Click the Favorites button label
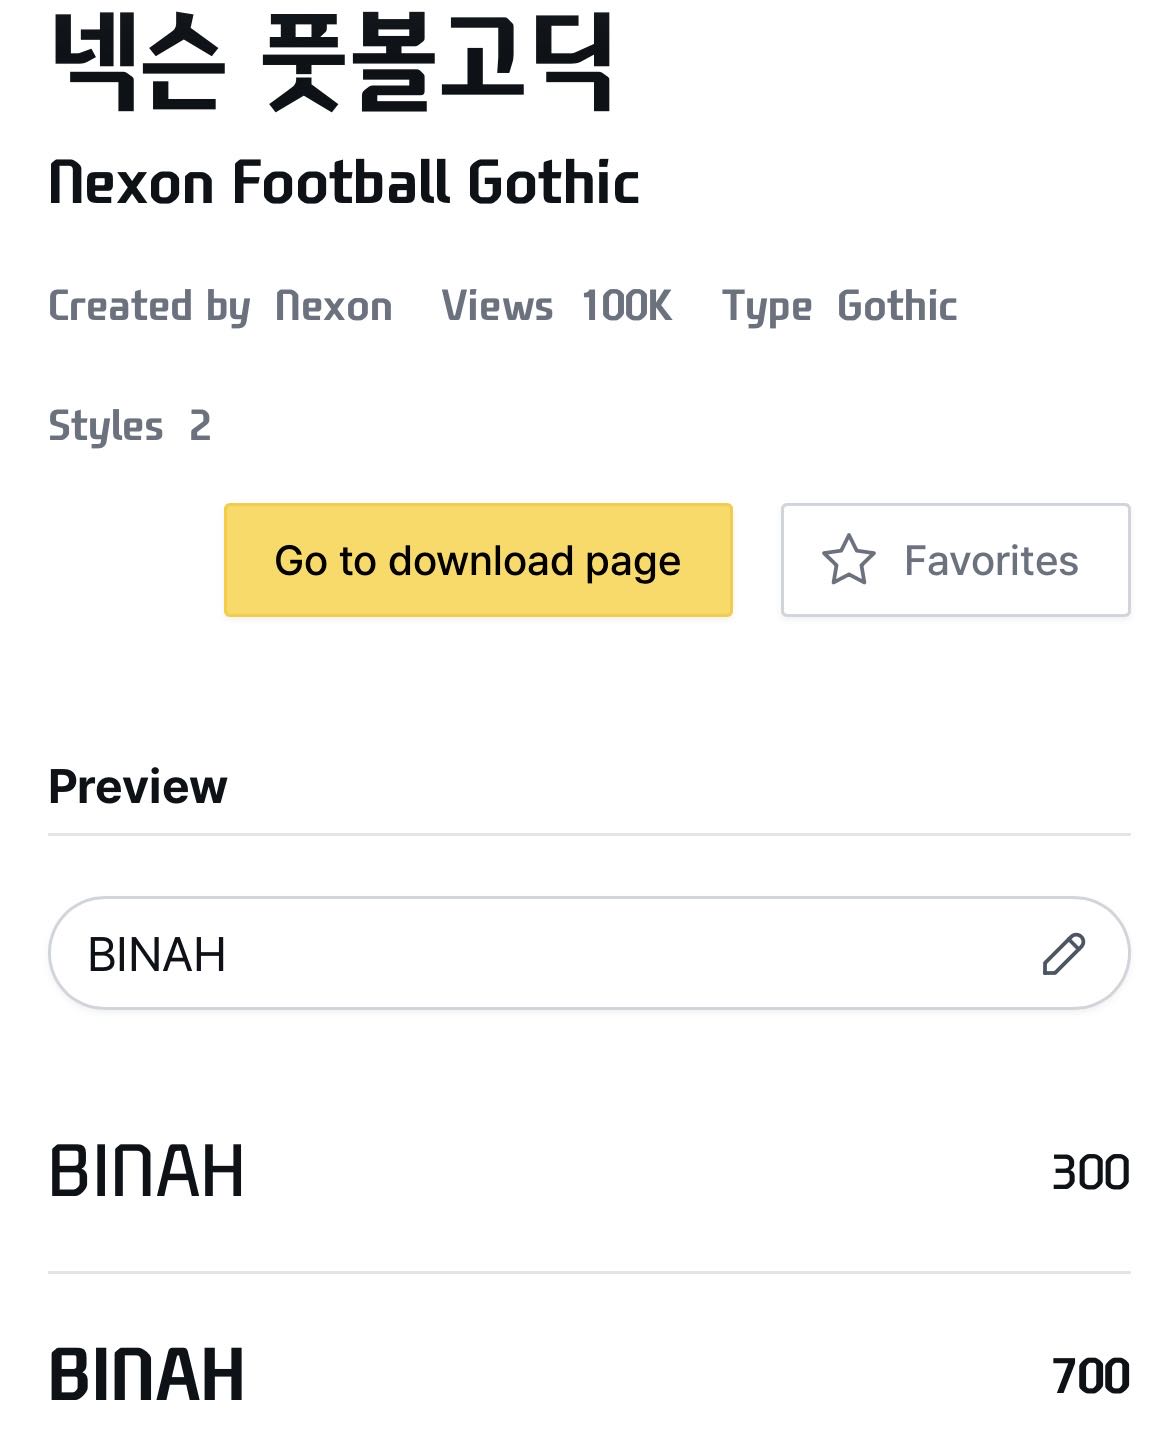 (991, 561)
